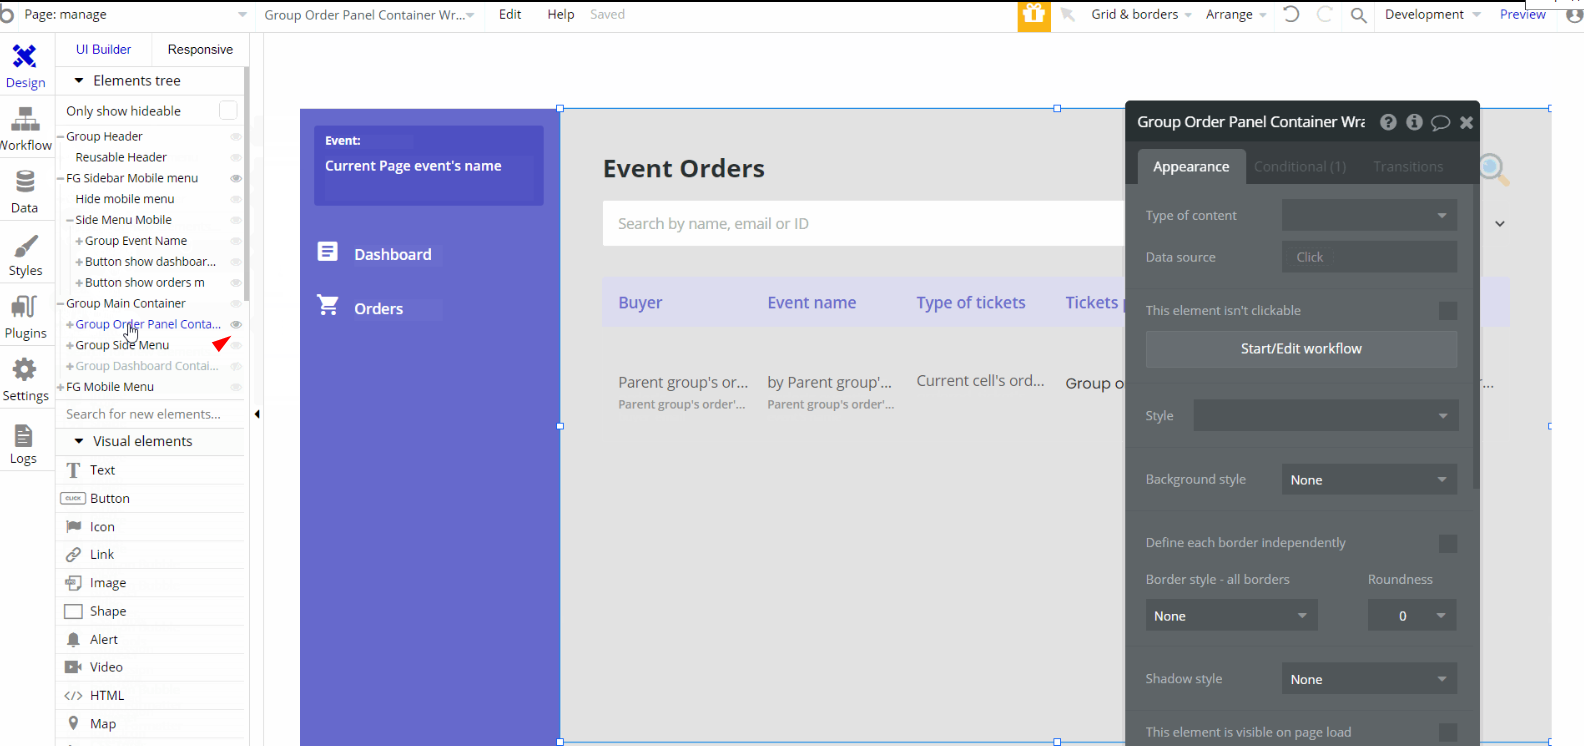Open the Workflow tab in sidebar

(25, 129)
